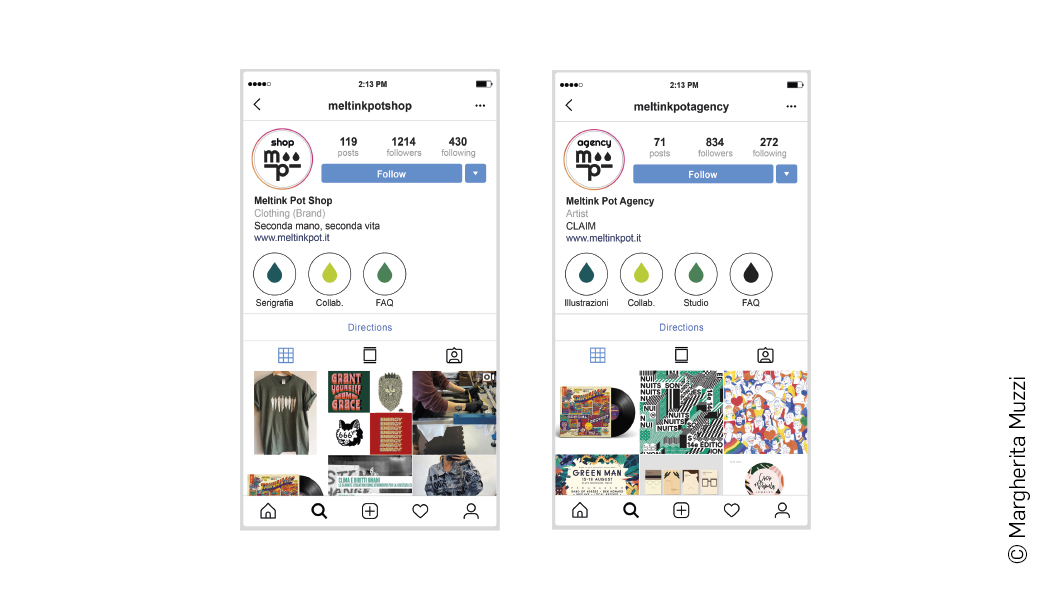Open the green t-shirt post thumbnail
Viewport: 1050px width, 600px height.
(285, 412)
